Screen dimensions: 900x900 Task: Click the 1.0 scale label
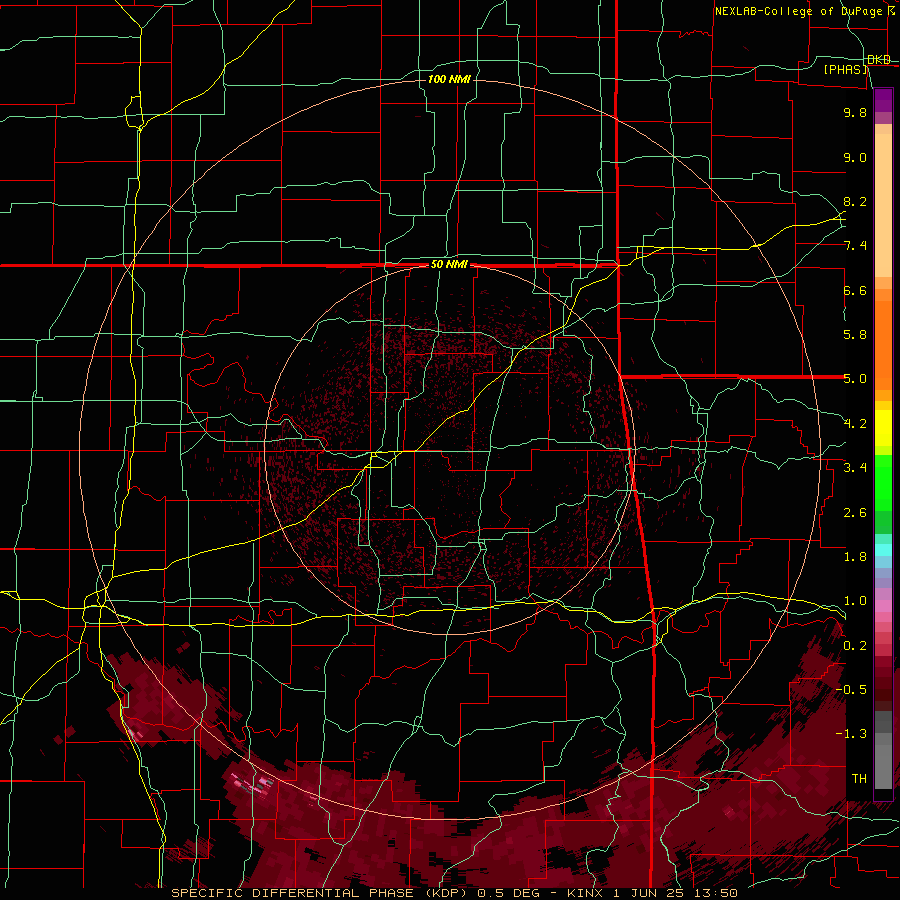click(x=855, y=601)
